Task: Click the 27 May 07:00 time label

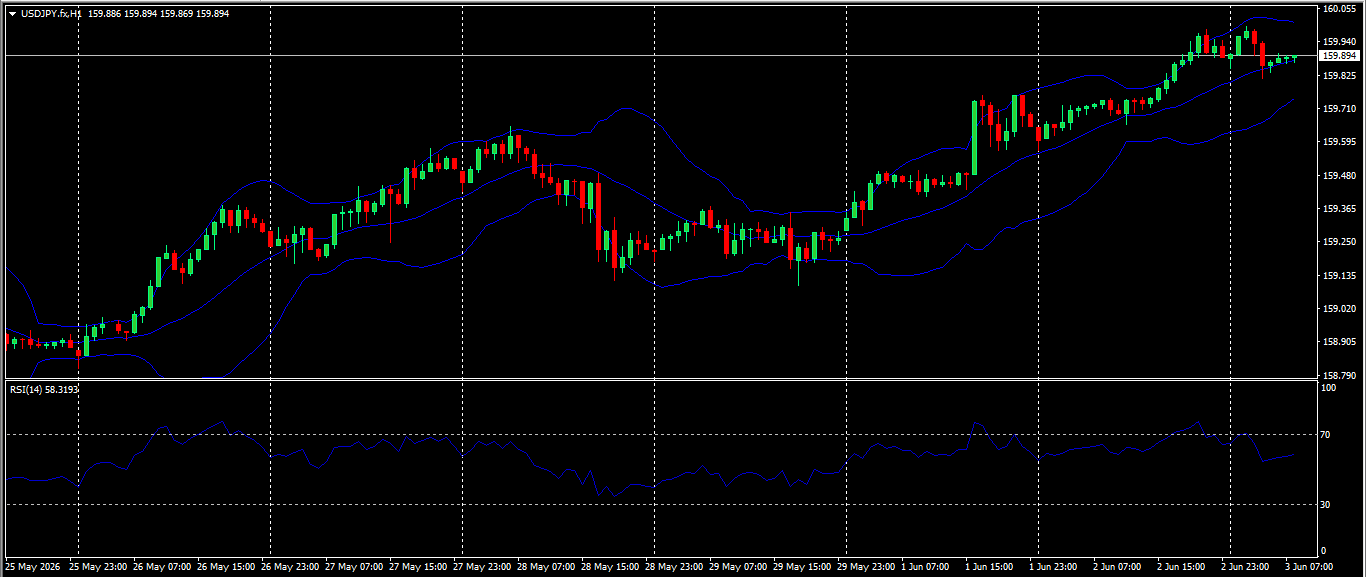Action: [x=354, y=566]
